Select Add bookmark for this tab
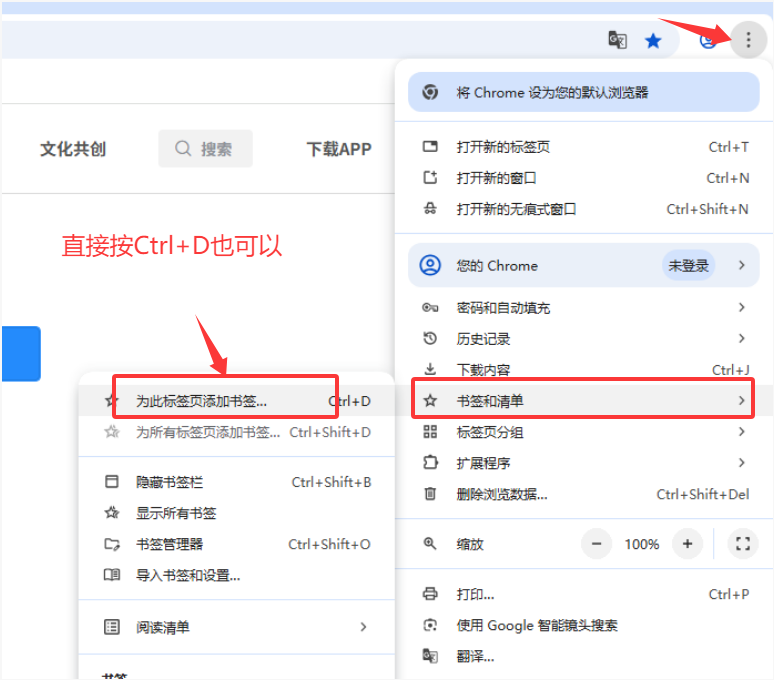The image size is (774, 680). [x=226, y=401]
